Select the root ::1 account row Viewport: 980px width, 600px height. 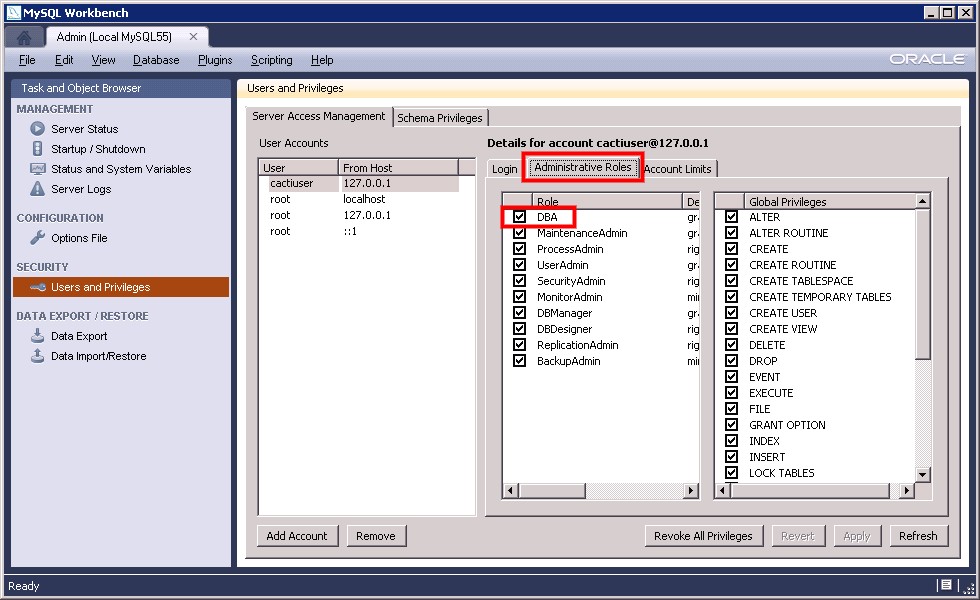pyautogui.click(x=359, y=231)
